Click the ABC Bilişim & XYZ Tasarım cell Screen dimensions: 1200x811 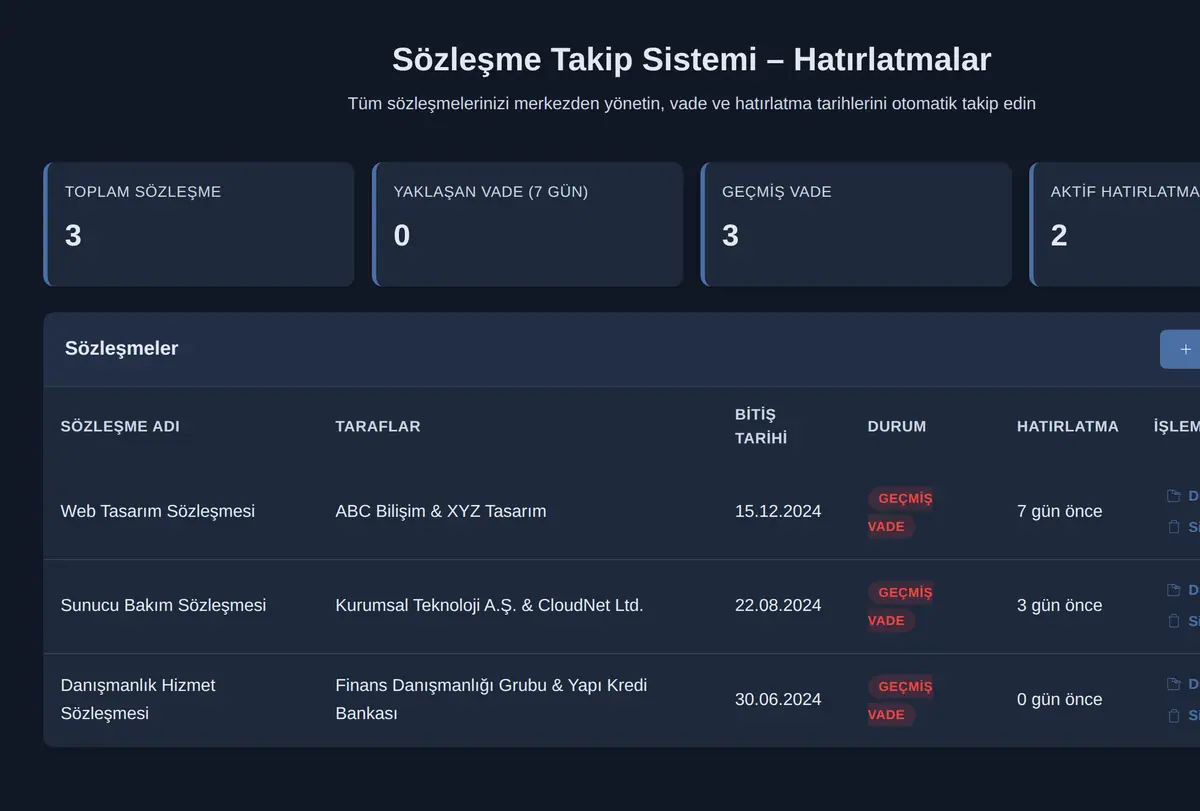[441, 511]
